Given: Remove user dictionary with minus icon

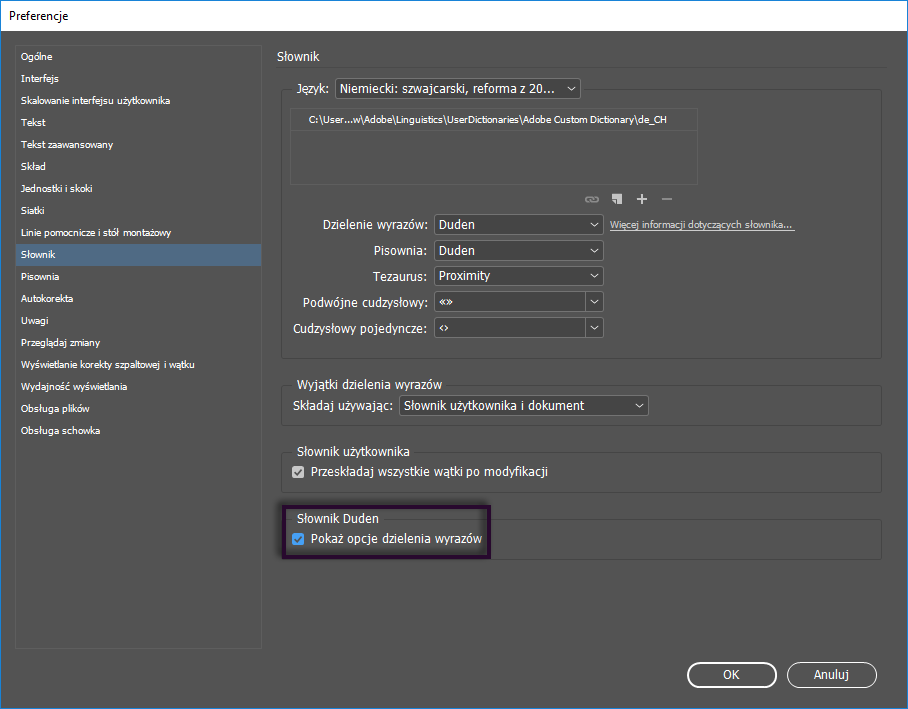Looking at the screenshot, I should coord(667,199).
